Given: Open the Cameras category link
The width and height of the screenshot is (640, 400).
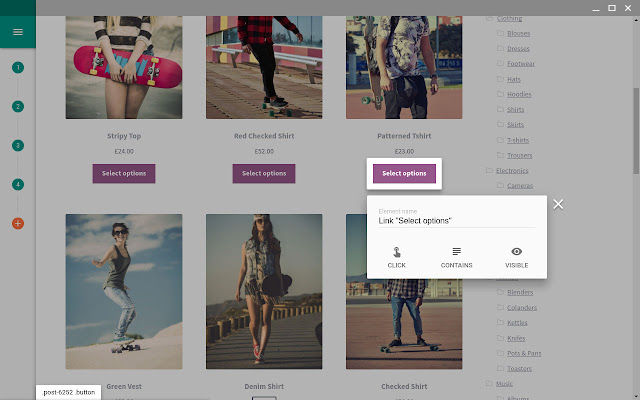Looking at the screenshot, I should pos(520,186).
